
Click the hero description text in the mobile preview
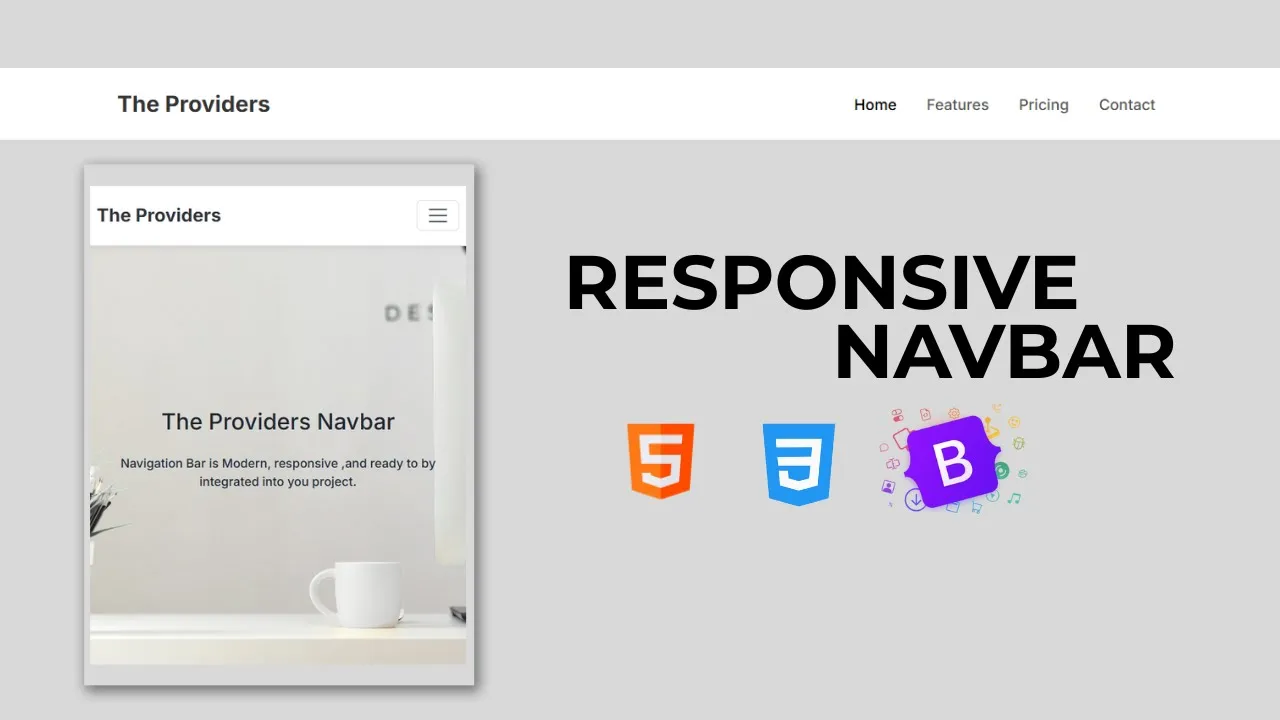pos(278,472)
